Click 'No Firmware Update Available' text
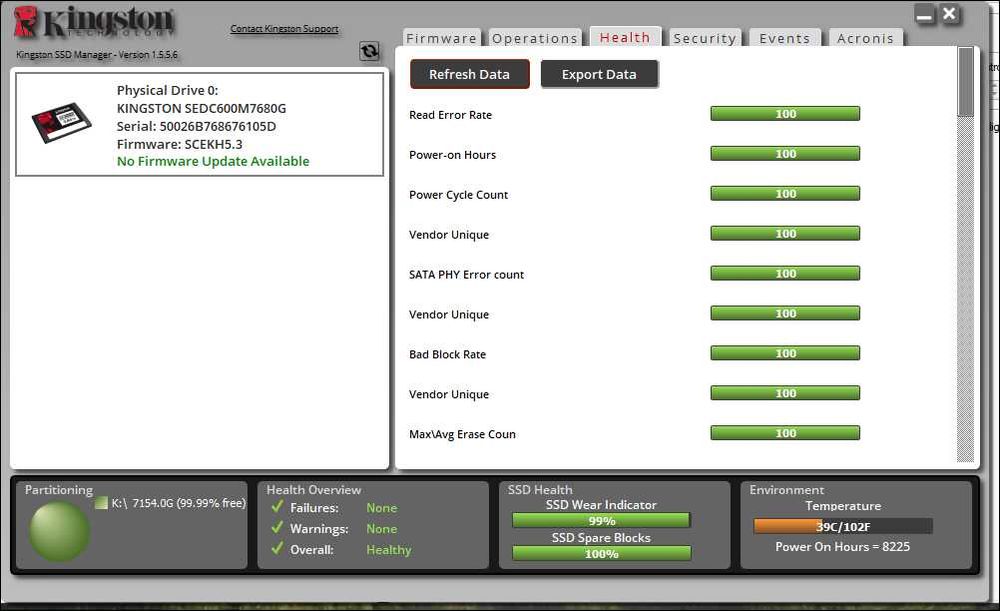Viewport: 1000px width, 611px height. pyautogui.click(x=213, y=161)
